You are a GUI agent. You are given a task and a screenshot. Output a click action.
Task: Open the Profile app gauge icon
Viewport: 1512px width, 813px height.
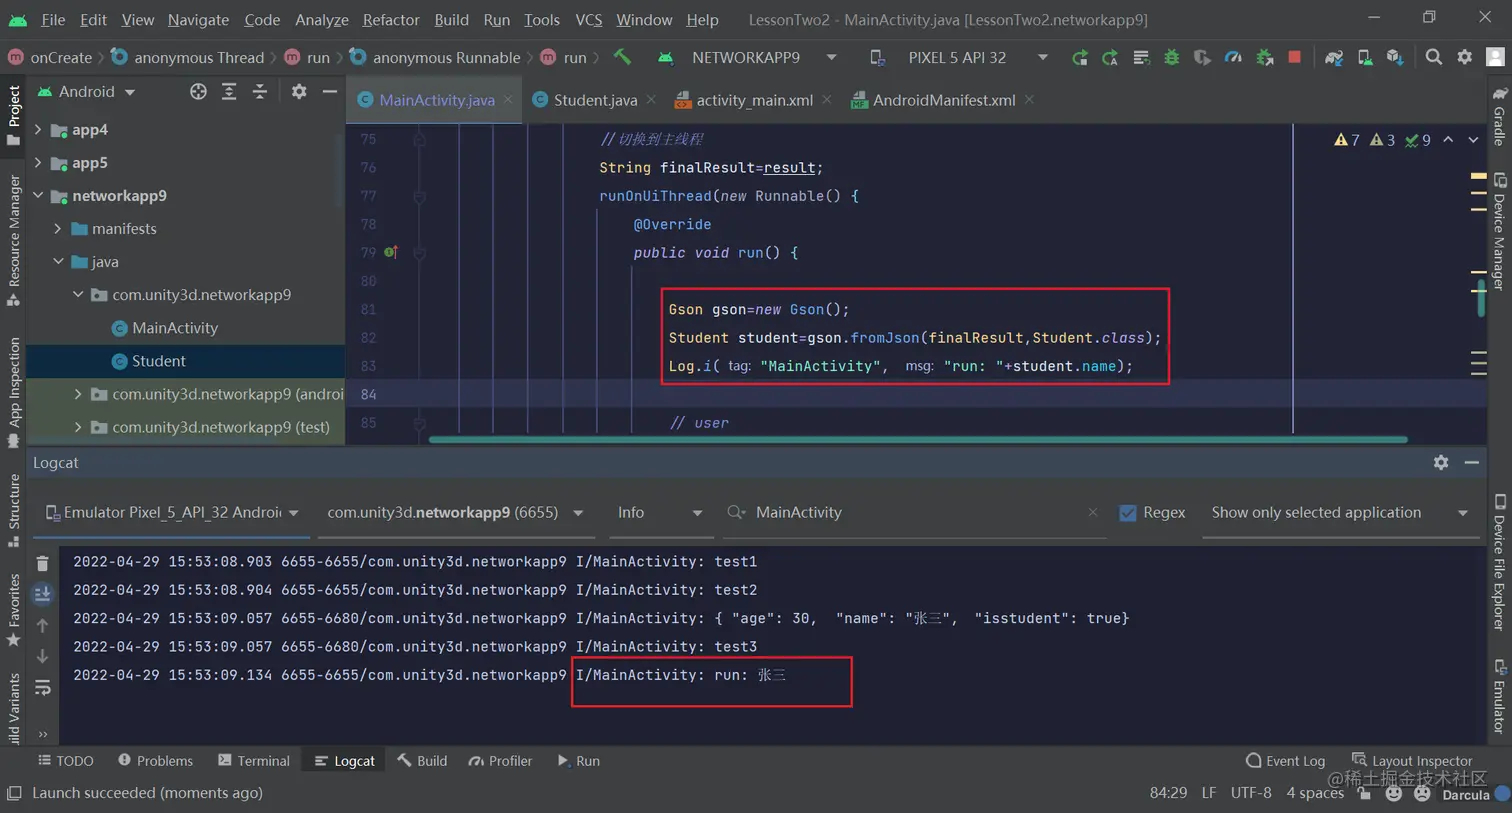coord(1233,58)
